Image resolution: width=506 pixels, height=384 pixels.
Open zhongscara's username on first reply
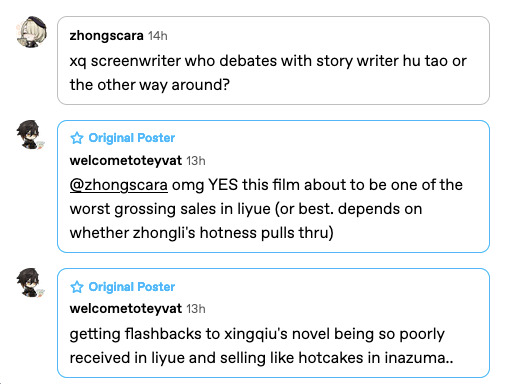point(106,35)
